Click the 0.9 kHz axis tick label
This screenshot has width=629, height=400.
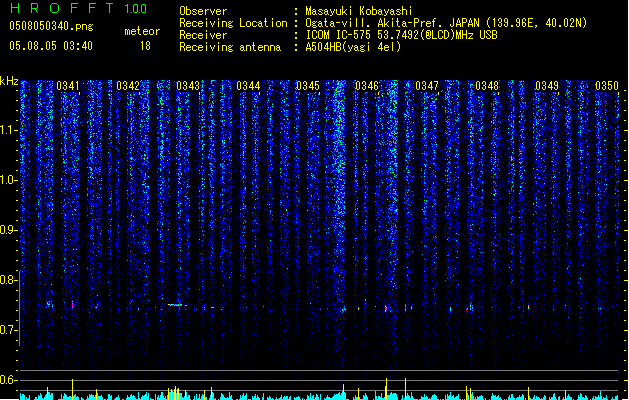[8, 230]
